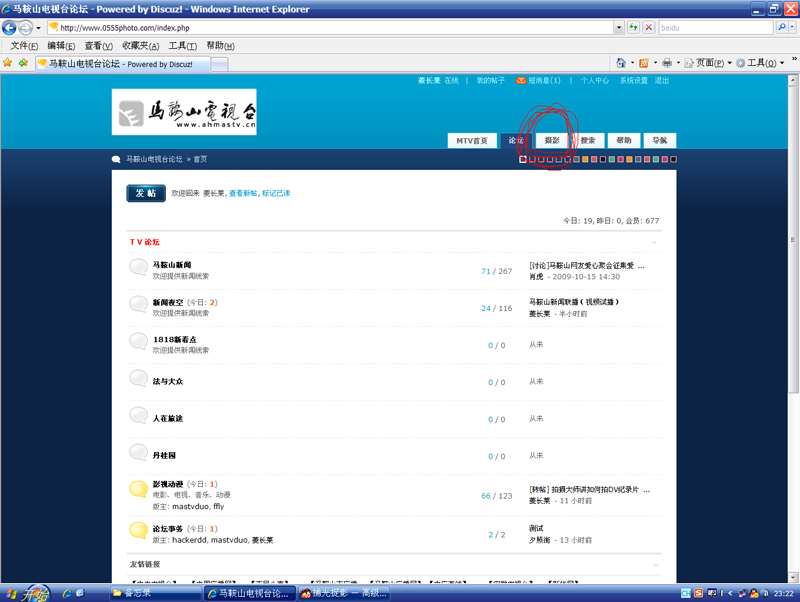Click the Stop loading red X icon

(649, 28)
